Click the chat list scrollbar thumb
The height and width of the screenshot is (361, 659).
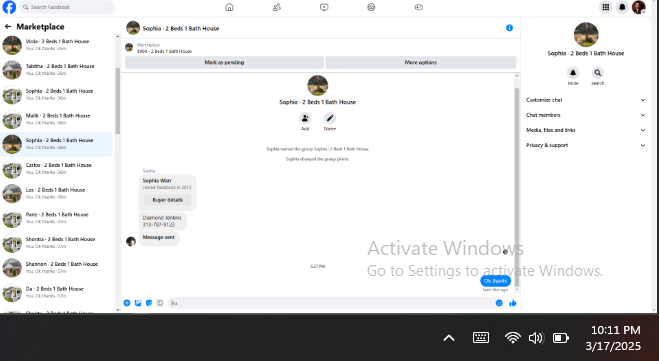118,101
